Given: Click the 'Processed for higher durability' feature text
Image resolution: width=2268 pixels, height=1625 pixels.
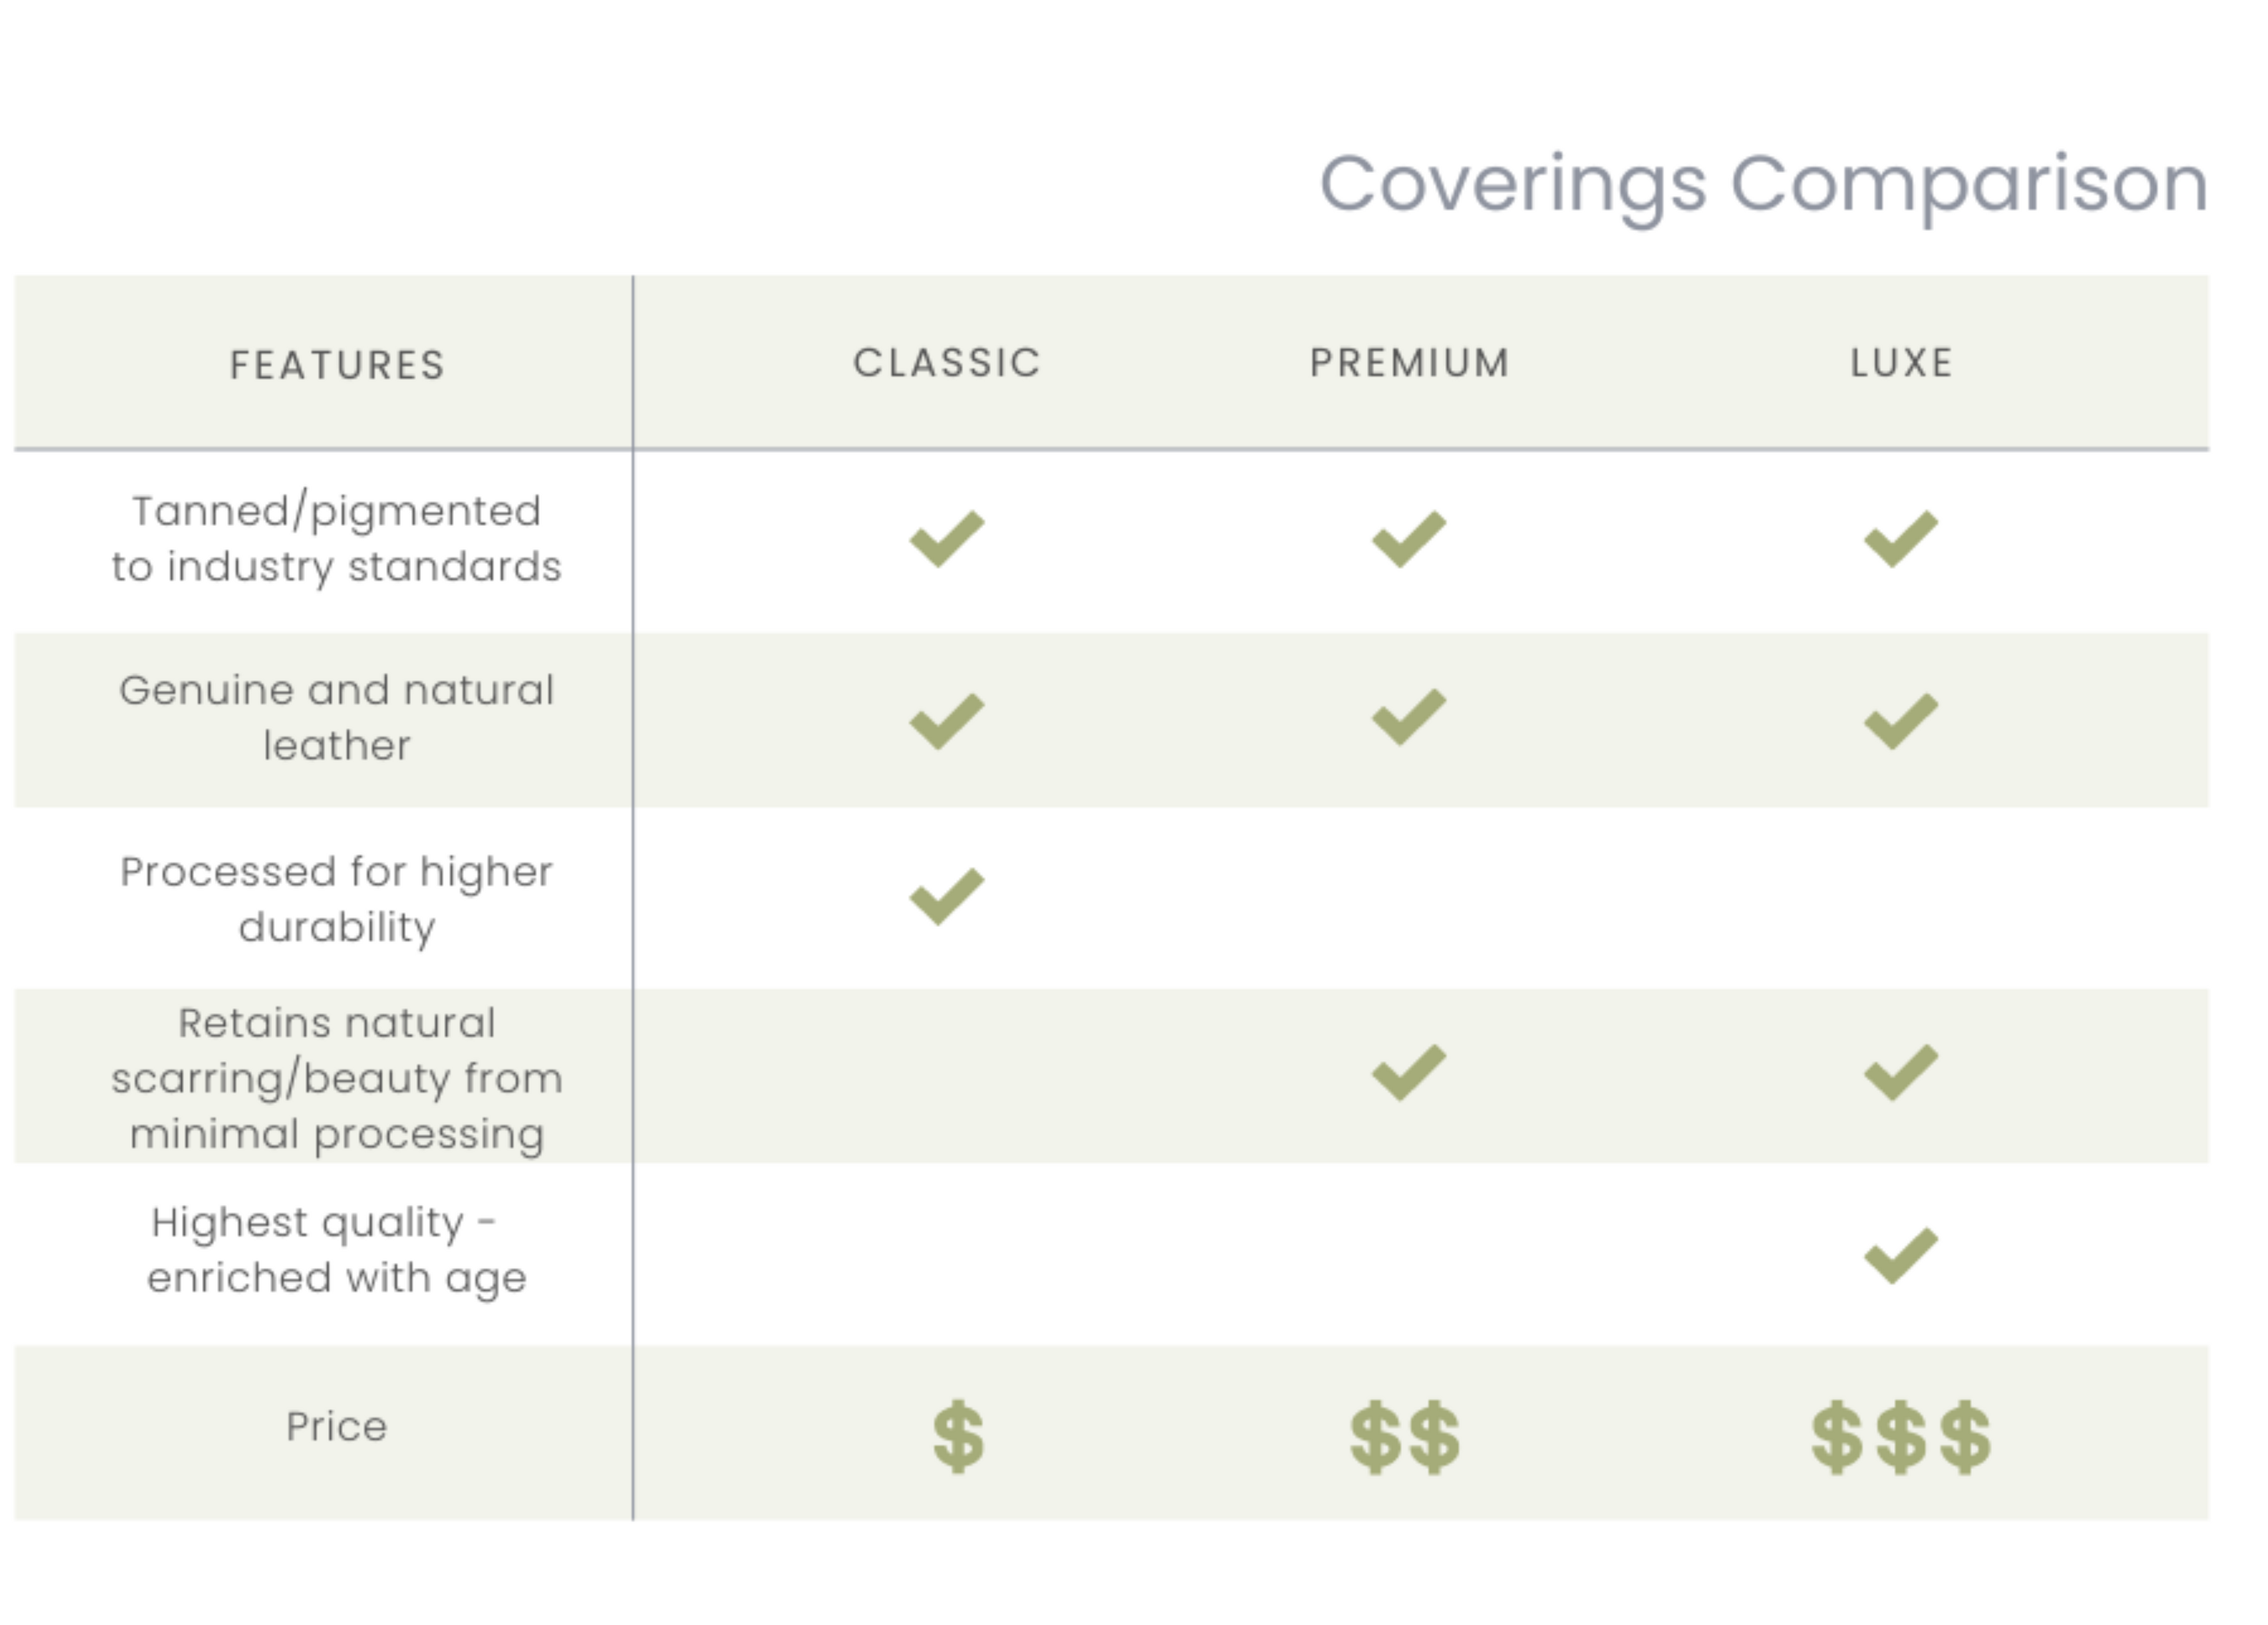Looking at the screenshot, I should [336, 899].
